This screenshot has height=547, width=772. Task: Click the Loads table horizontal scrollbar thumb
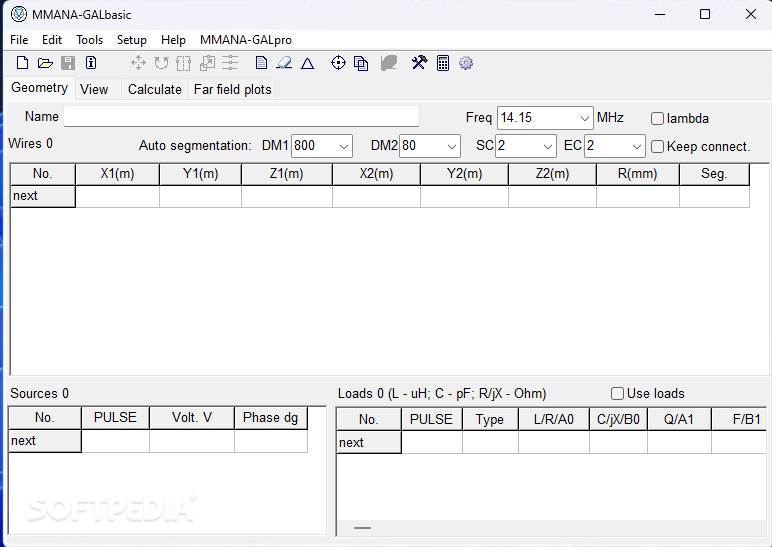point(362,528)
